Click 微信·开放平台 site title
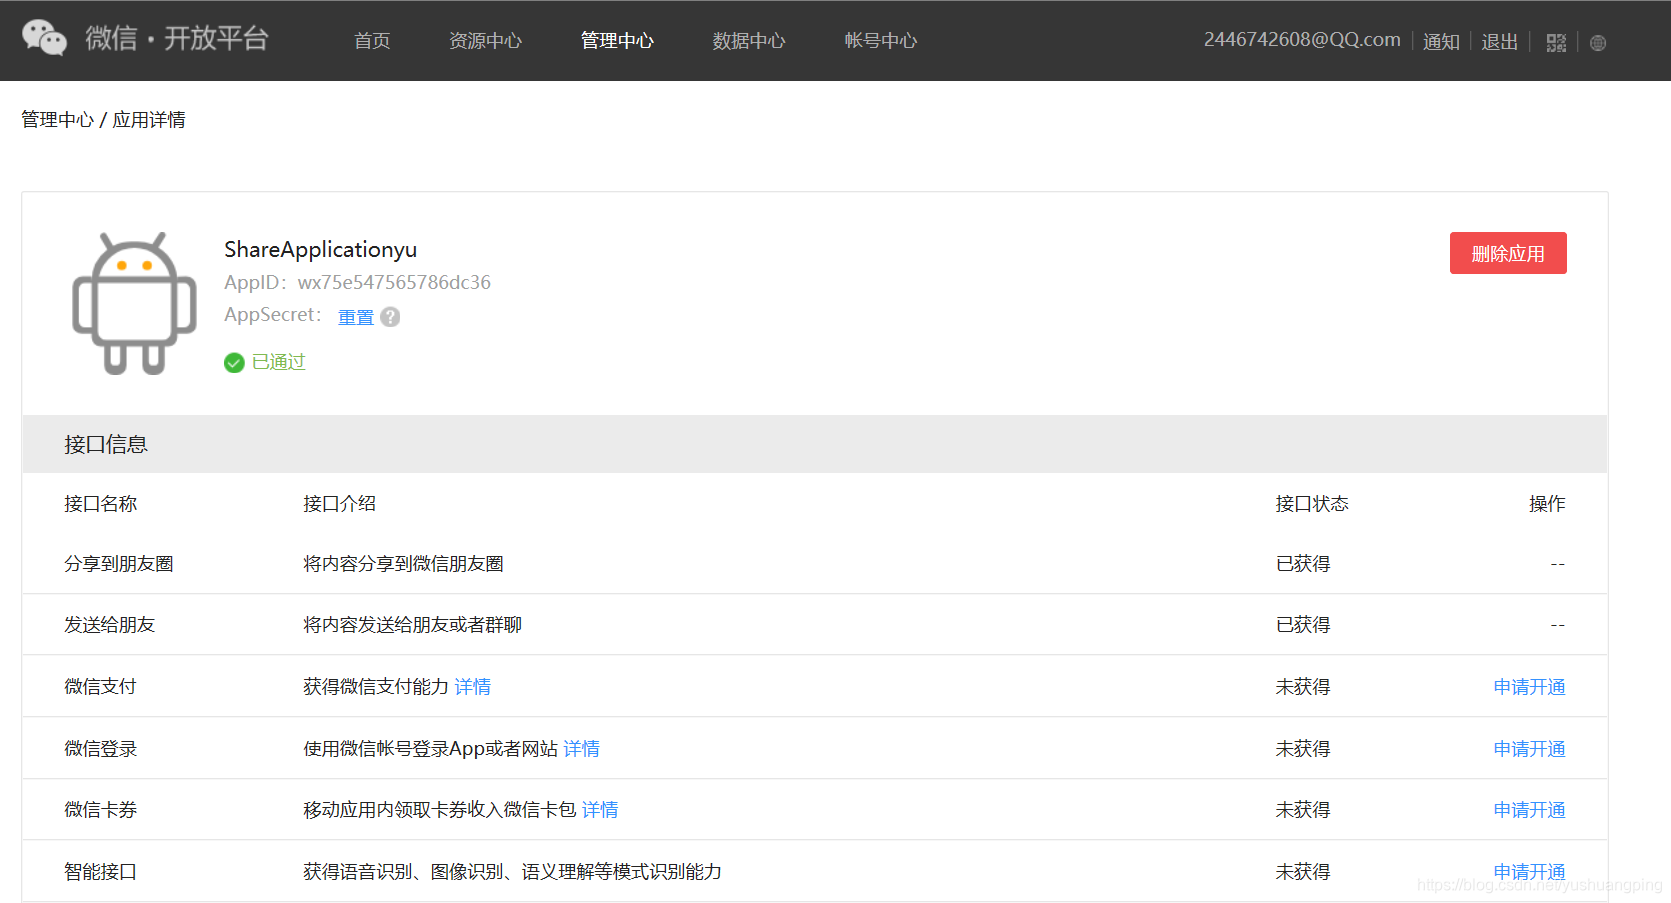This screenshot has width=1671, height=903. click(x=177, y=38)
